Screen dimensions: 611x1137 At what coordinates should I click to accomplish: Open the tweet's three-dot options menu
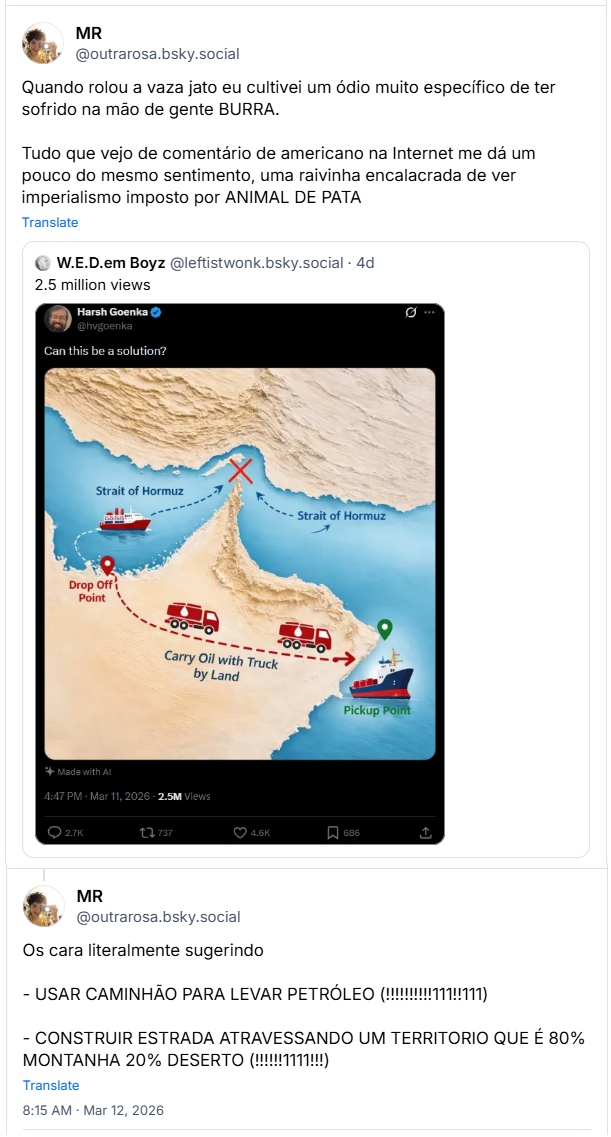430,311
